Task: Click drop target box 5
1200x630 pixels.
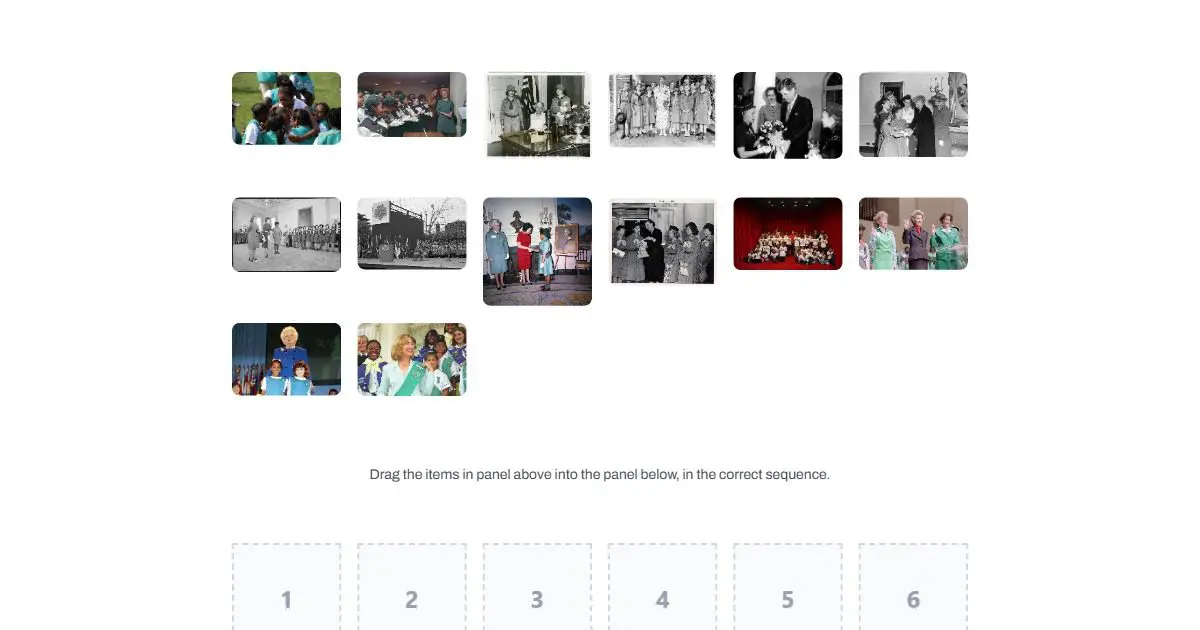Action: click(x=788, y=590)
